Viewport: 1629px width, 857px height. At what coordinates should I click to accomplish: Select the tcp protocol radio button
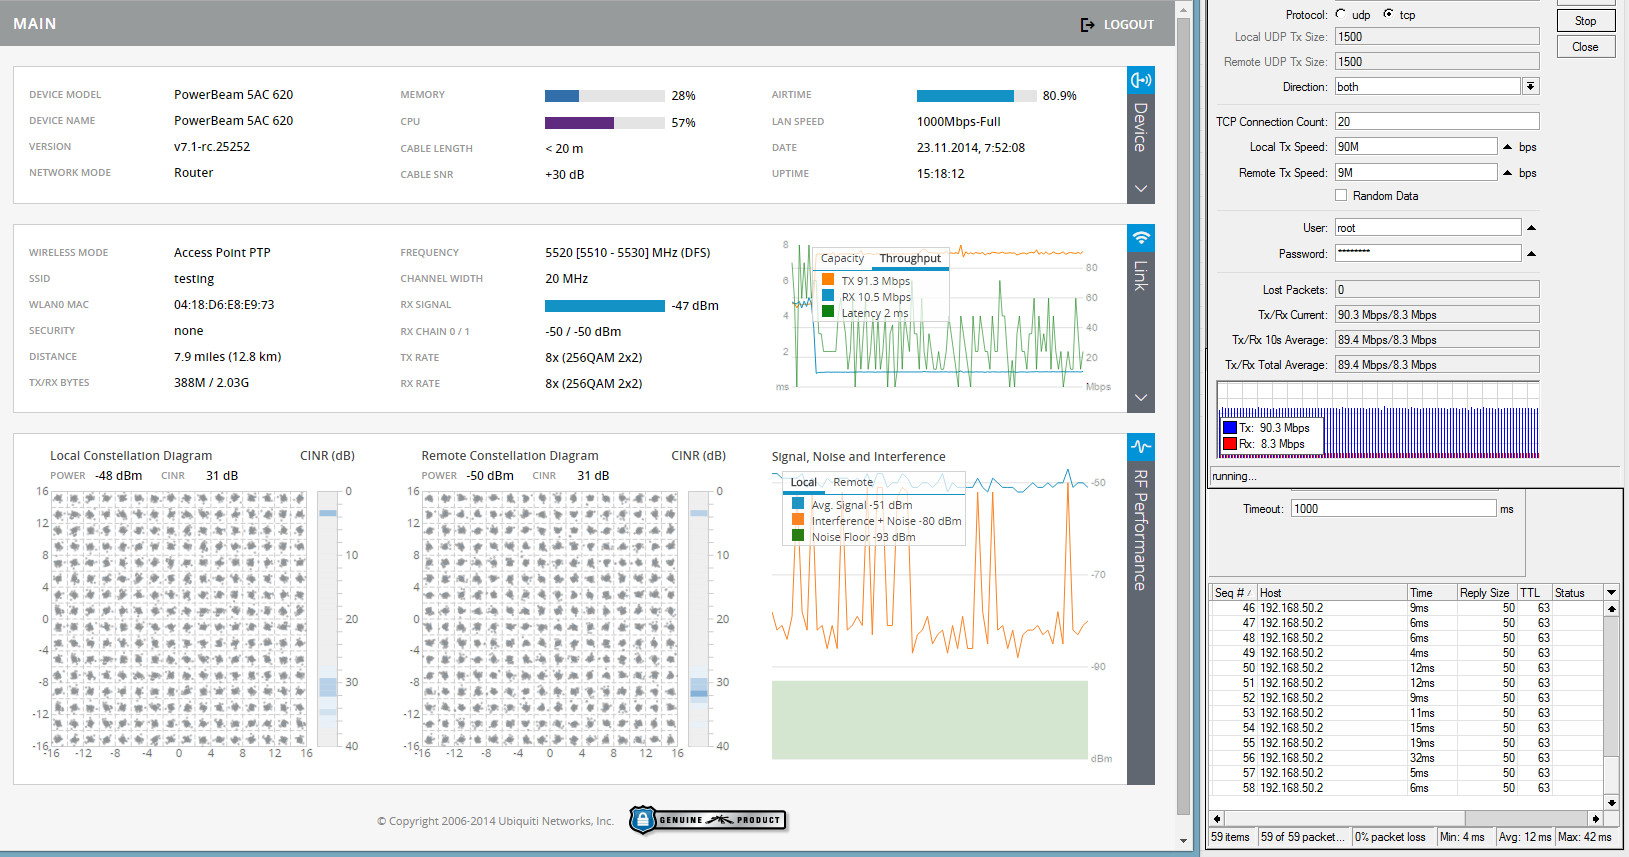1388,14
